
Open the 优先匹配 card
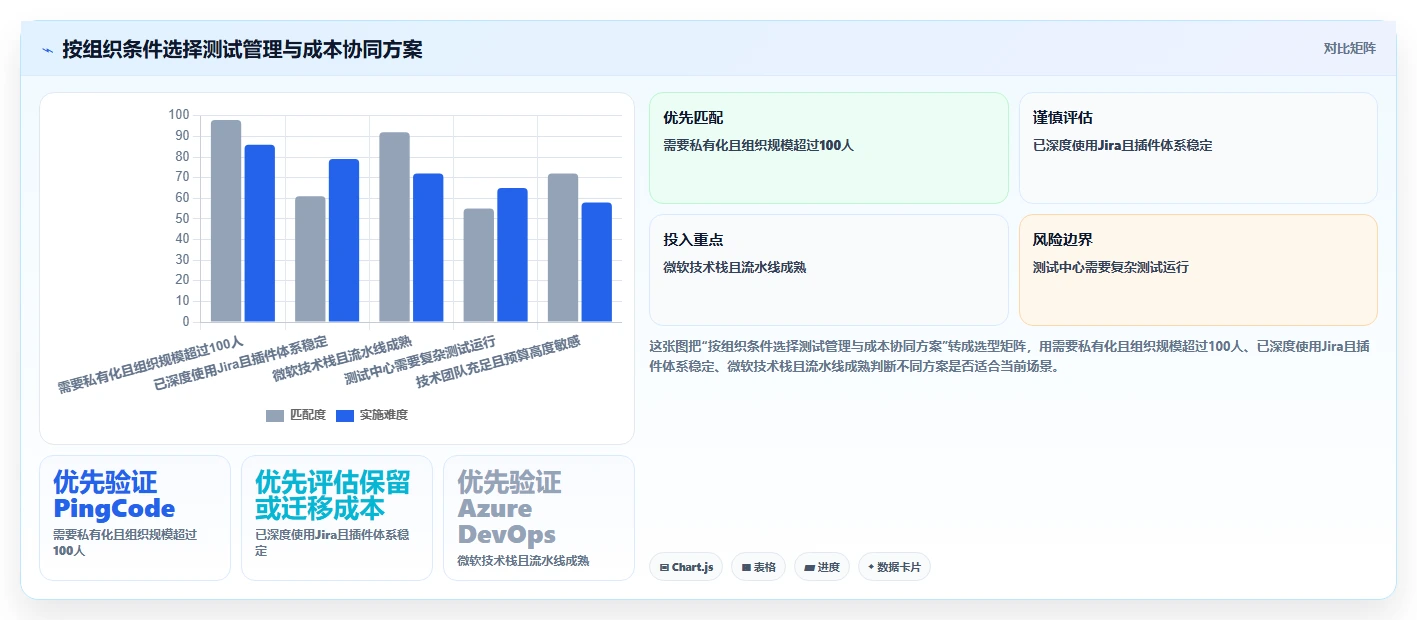pos(829,148)
